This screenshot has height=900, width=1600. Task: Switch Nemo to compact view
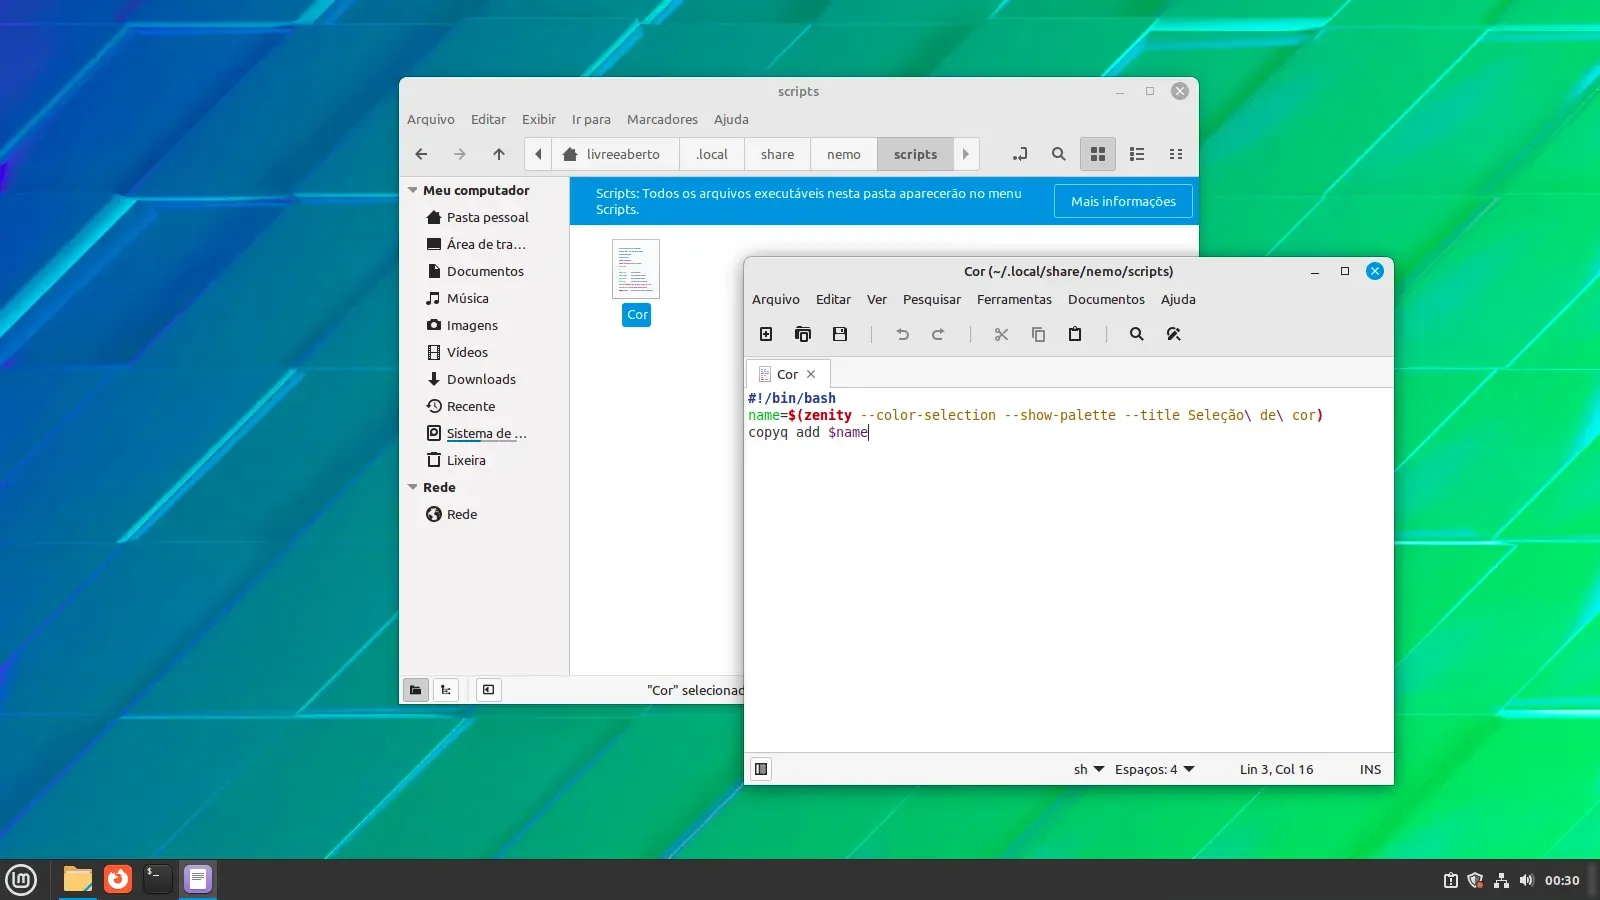[1176, 154]
